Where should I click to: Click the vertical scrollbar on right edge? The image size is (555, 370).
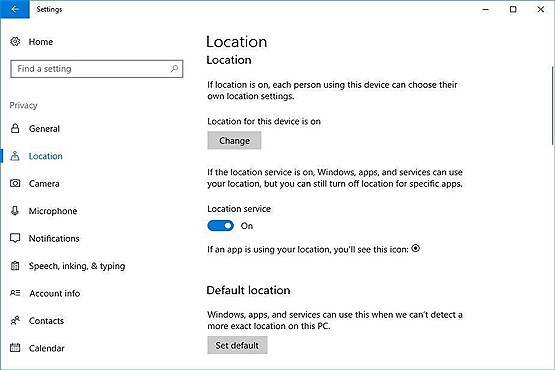[x=552, y=106]
